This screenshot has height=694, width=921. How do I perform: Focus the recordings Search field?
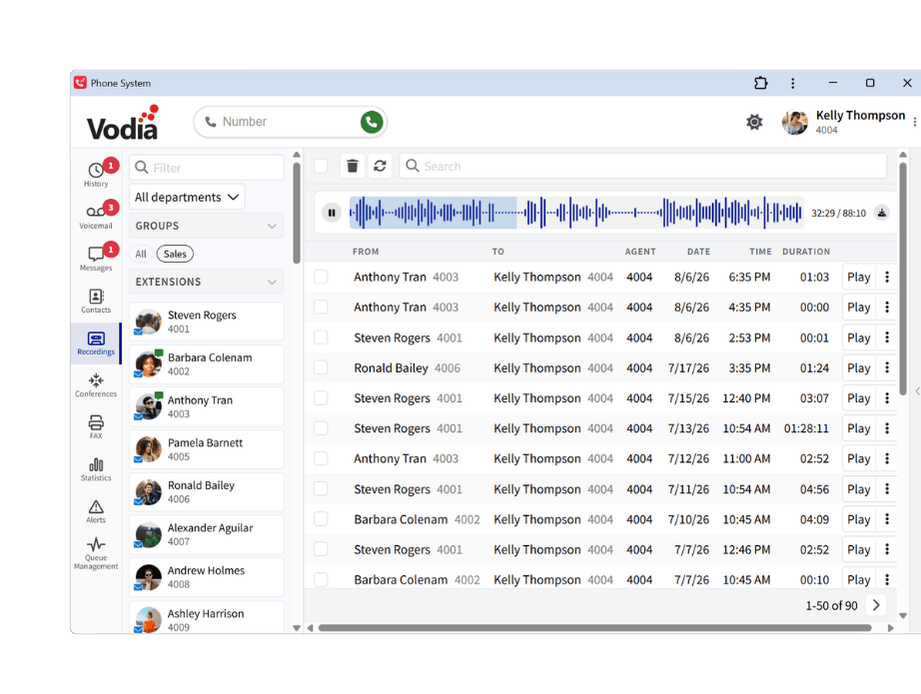pos(643,166)
